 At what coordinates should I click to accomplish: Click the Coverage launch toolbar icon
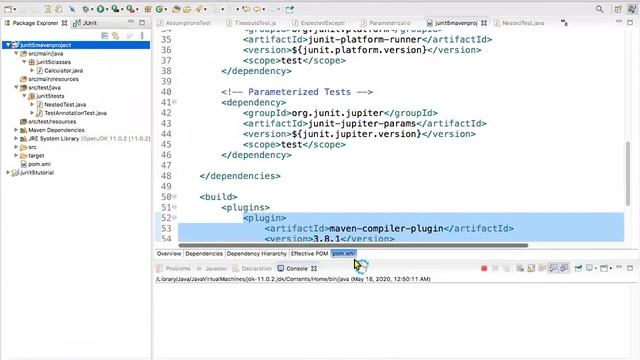(116, 9)
